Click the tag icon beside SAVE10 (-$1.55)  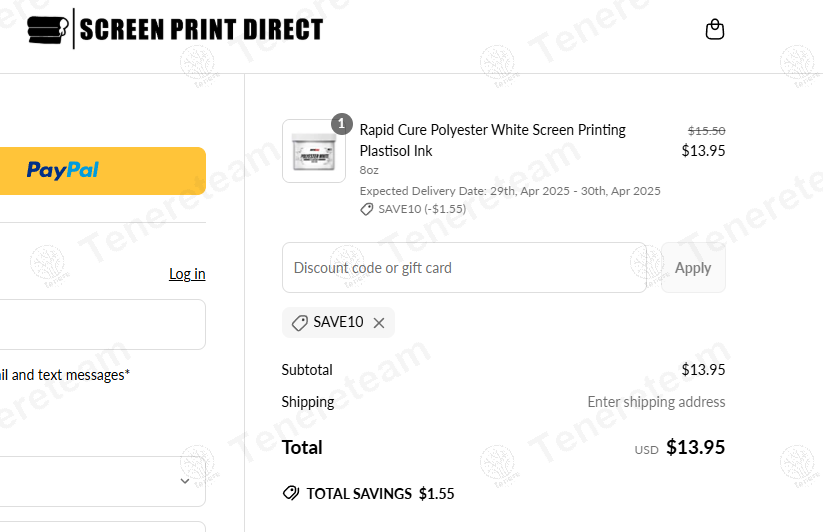[x=367, y=209]
